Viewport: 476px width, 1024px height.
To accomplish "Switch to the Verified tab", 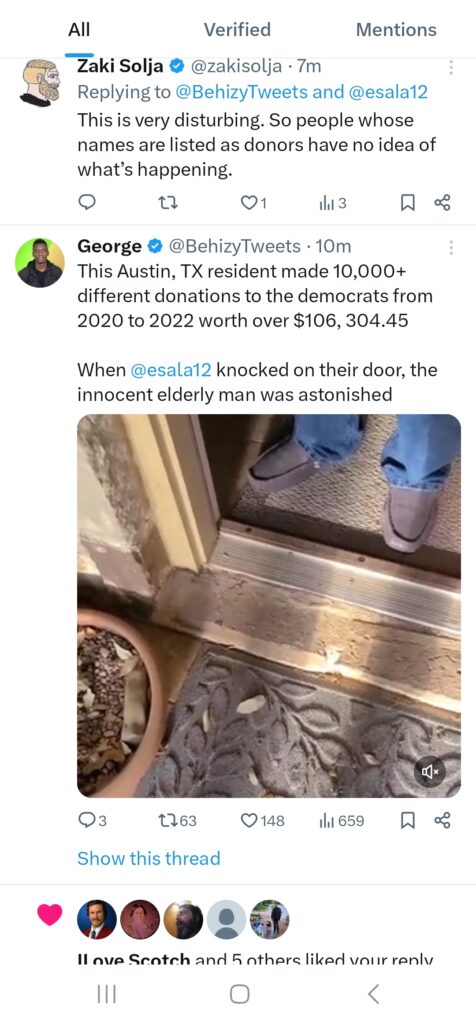I will pos(237,29).
